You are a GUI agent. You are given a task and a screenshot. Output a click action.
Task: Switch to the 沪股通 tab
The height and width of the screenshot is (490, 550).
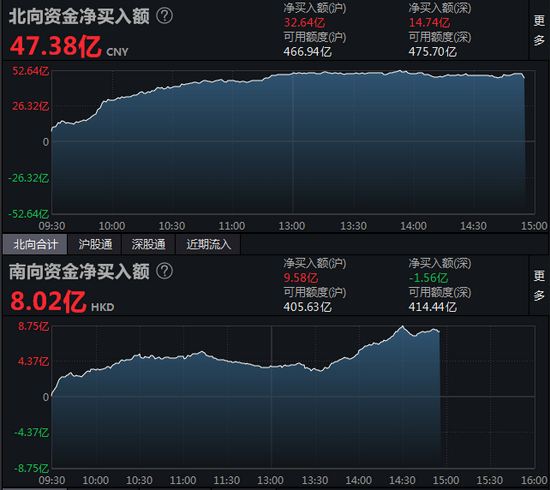click(x=95, y=244)
